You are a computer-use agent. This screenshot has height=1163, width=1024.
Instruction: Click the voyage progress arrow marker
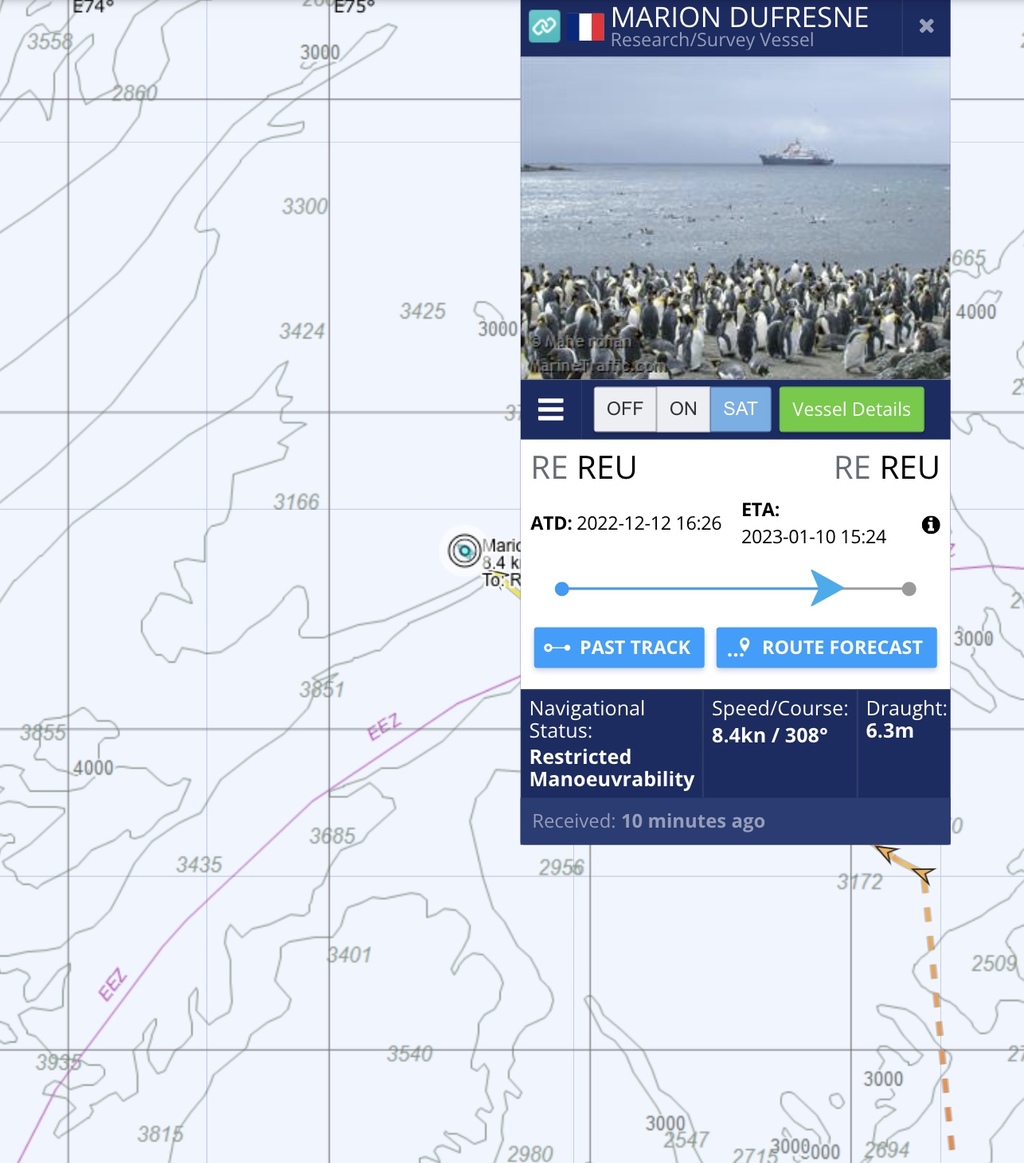click(x=827, y=588)
